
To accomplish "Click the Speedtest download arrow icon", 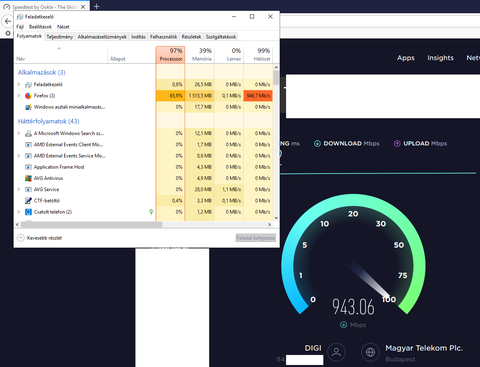I will coord(317,144).
